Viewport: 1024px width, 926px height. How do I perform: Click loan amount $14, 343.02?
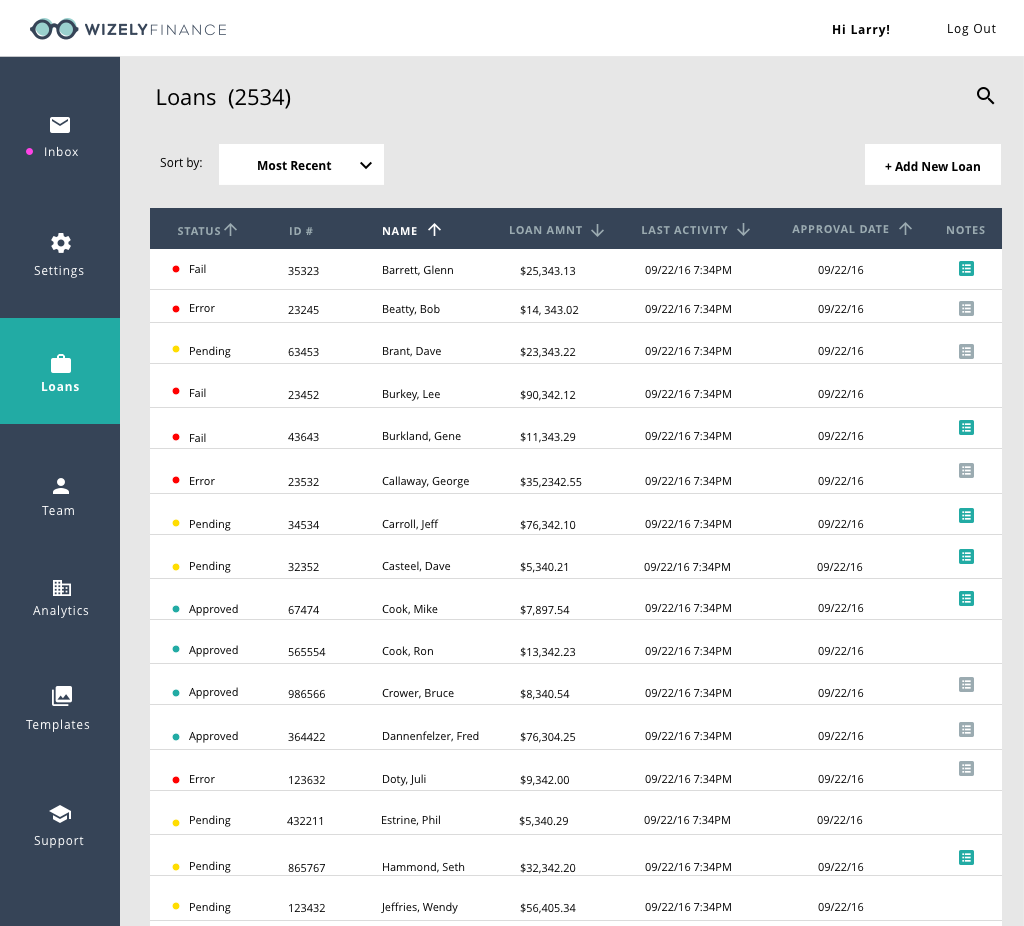[549, 310]
